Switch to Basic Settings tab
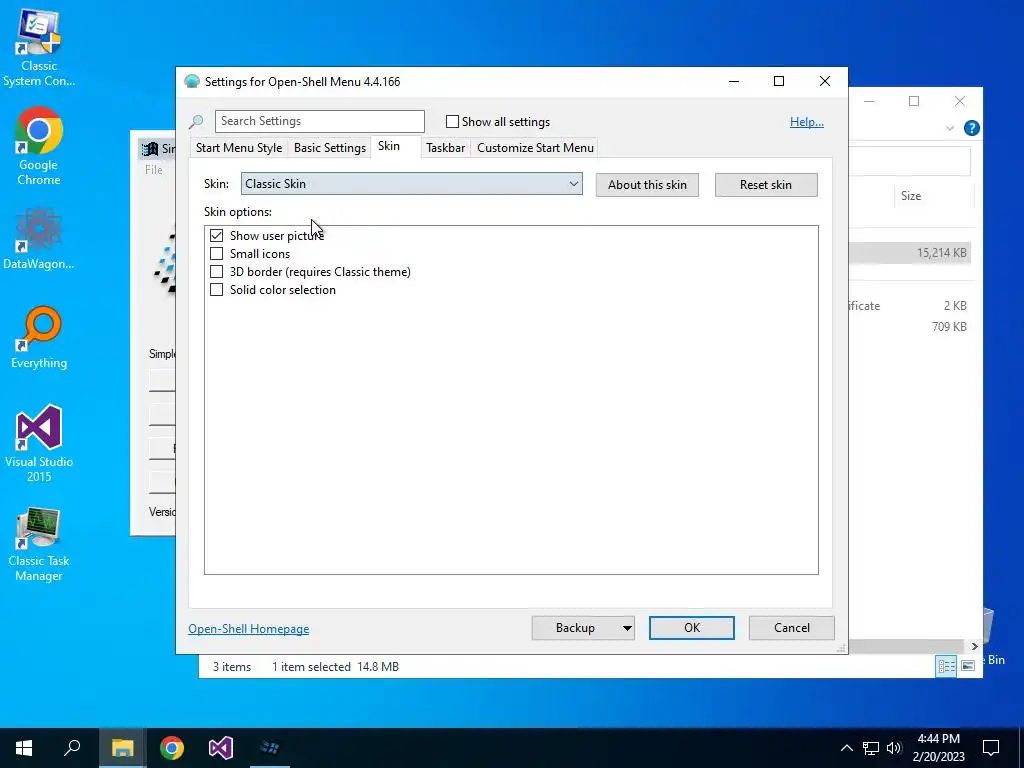The width and height of the screenshot is (1024, 768). 330,148
